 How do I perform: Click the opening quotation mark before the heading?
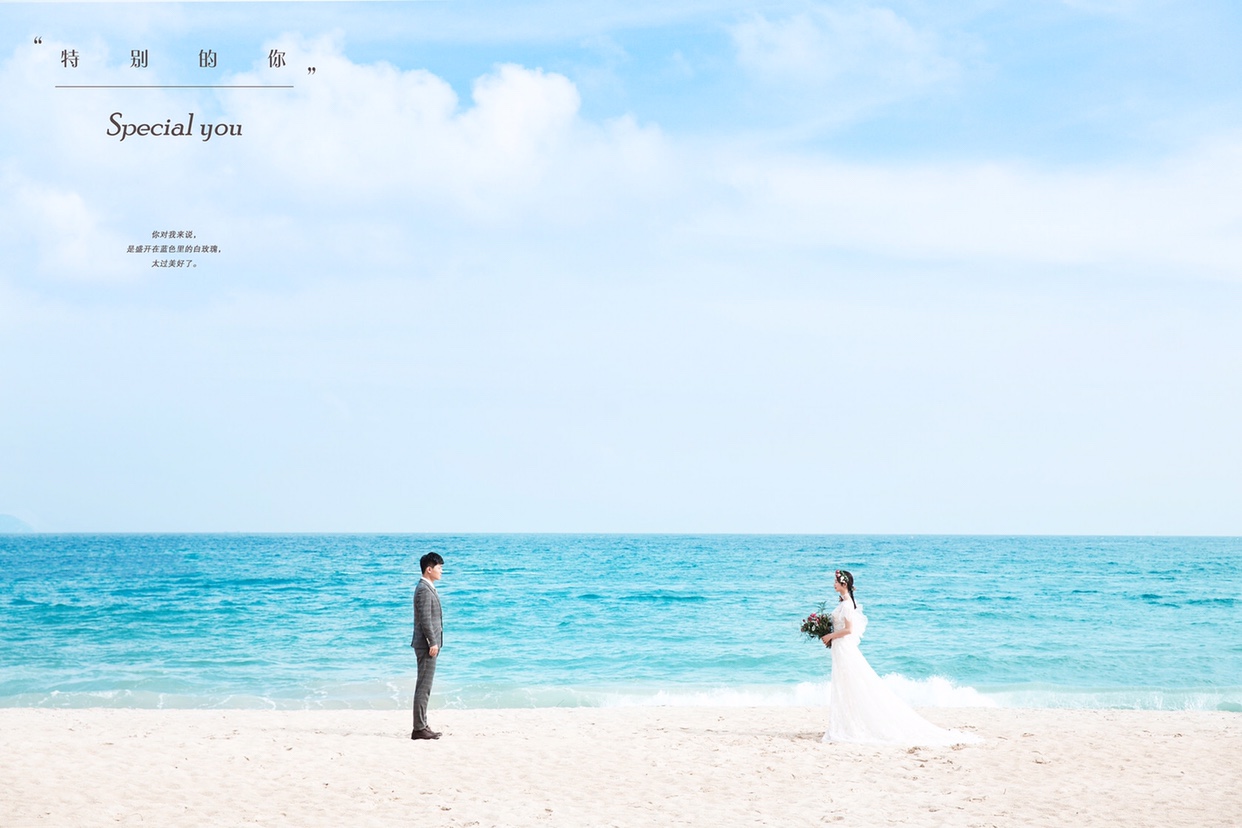(x=38, y=42)
